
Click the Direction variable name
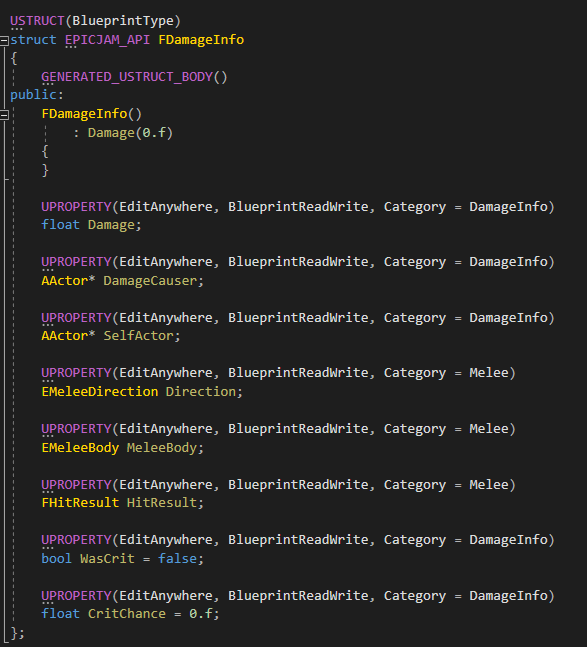coord(200,392)
